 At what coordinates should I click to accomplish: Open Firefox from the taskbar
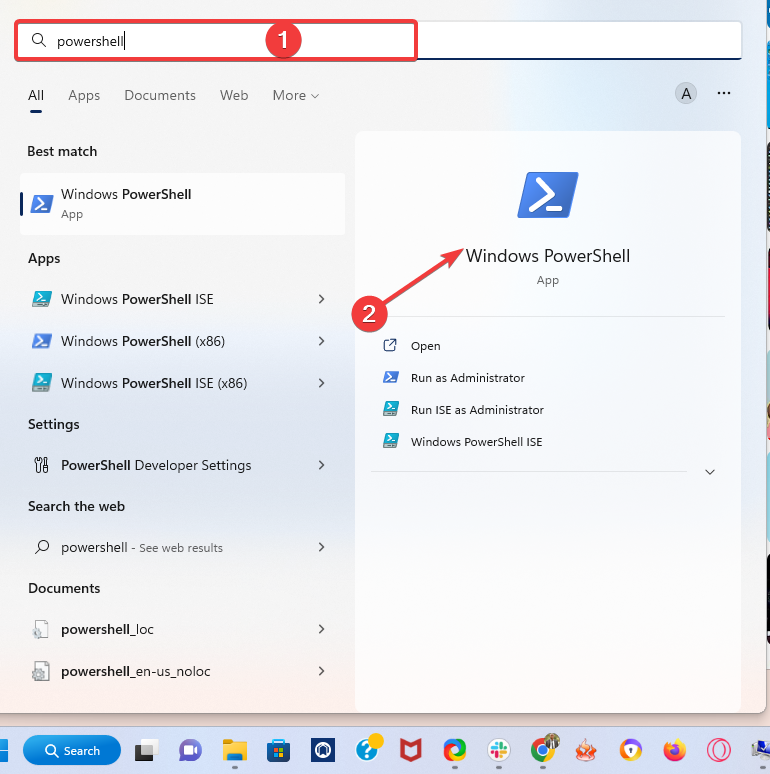pyautogui.click(x=675, y=750)
